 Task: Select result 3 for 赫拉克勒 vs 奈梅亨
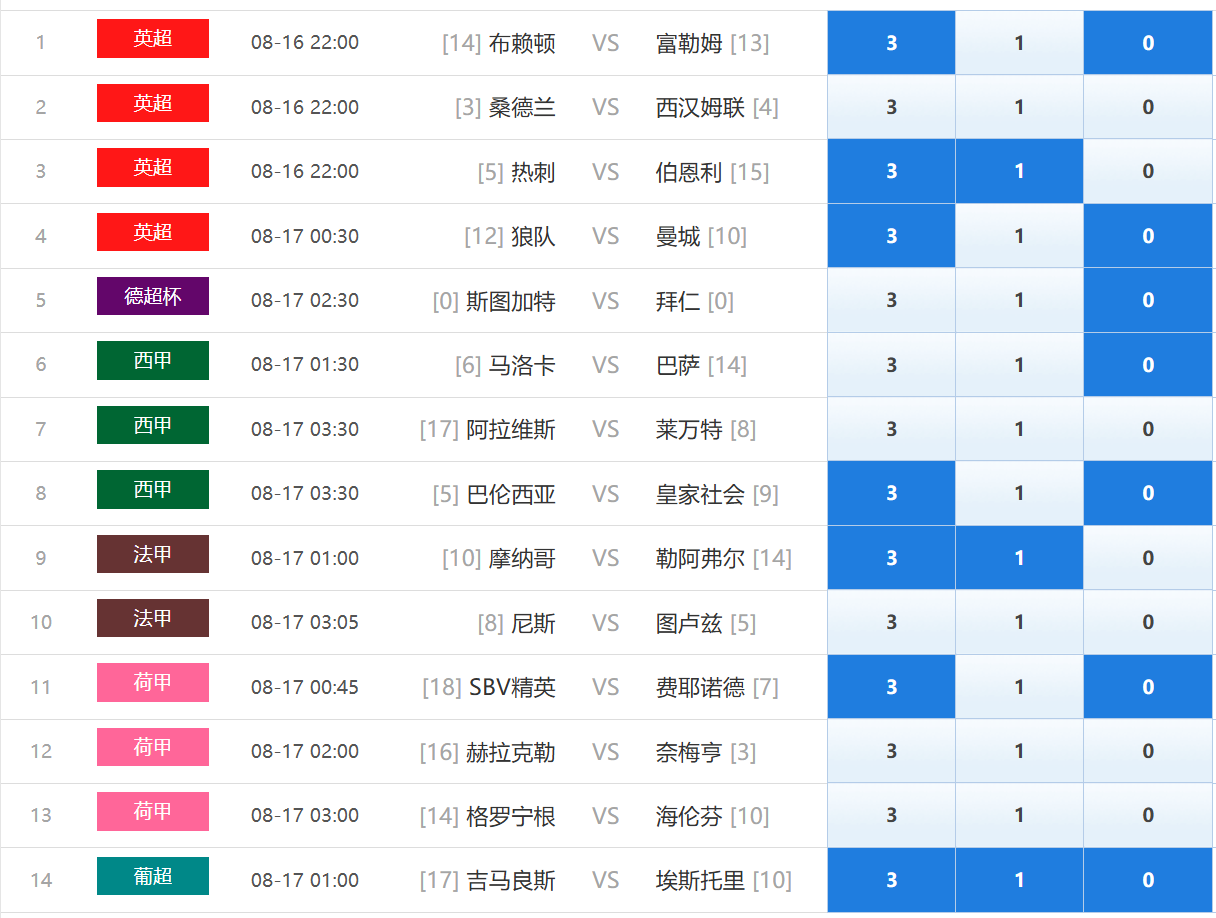tap(891, 752)
